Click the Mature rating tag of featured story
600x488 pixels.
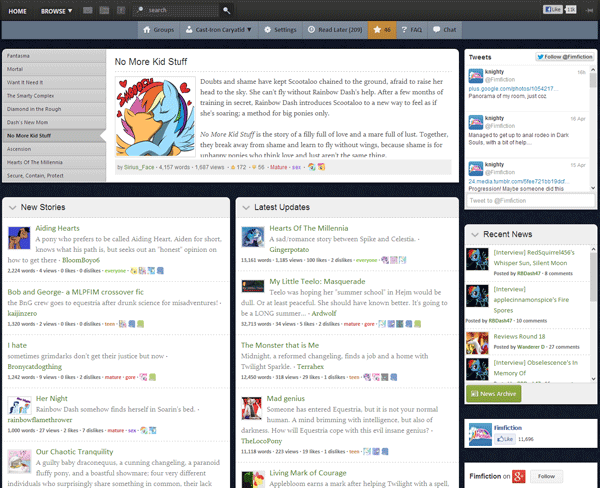tap(278, 167)
